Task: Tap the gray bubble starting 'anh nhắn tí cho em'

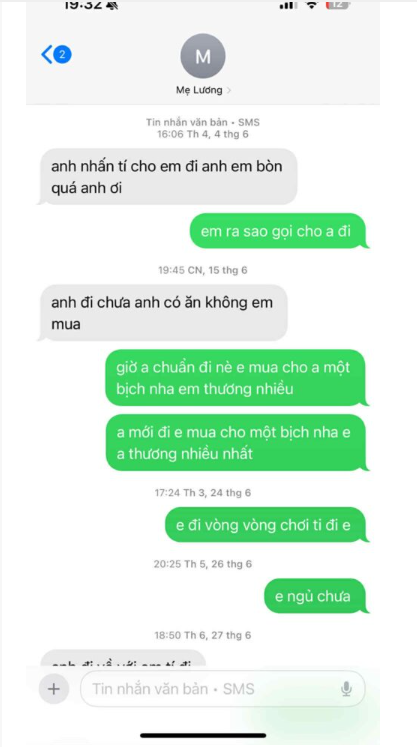Action: pos(167,177)
